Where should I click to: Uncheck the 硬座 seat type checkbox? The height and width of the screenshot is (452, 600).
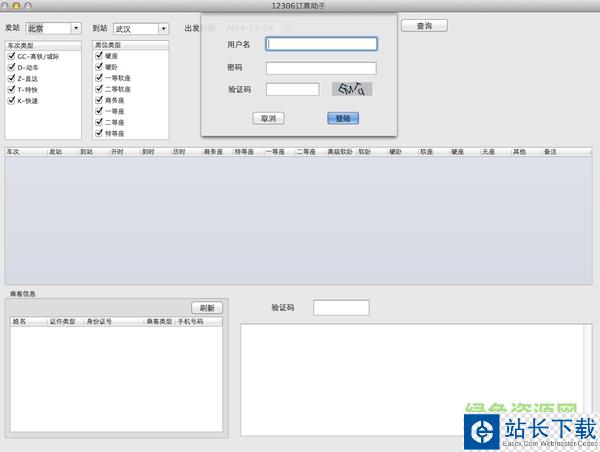(x=99, y=56)
